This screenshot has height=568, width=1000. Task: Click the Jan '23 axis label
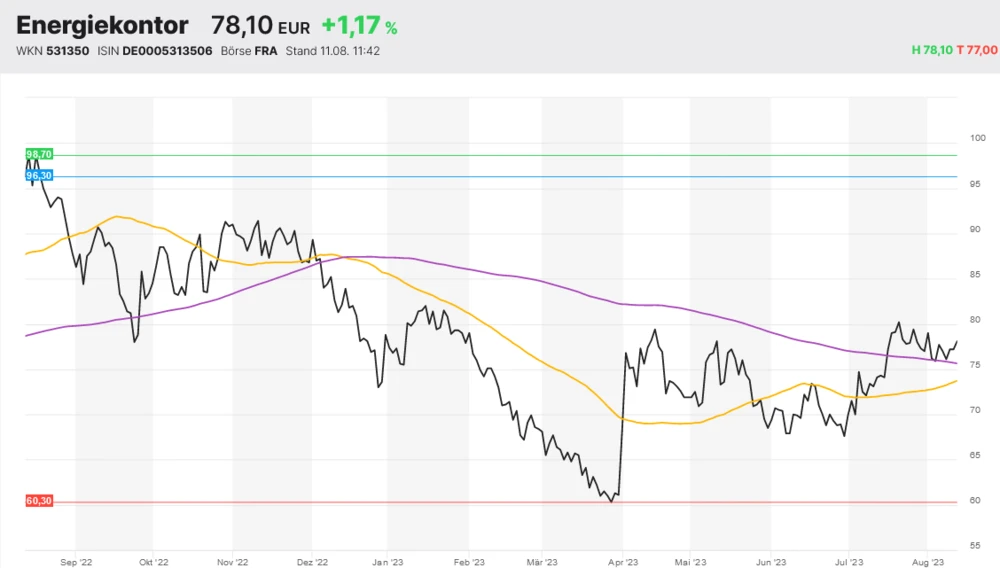[x=388, y=563]
